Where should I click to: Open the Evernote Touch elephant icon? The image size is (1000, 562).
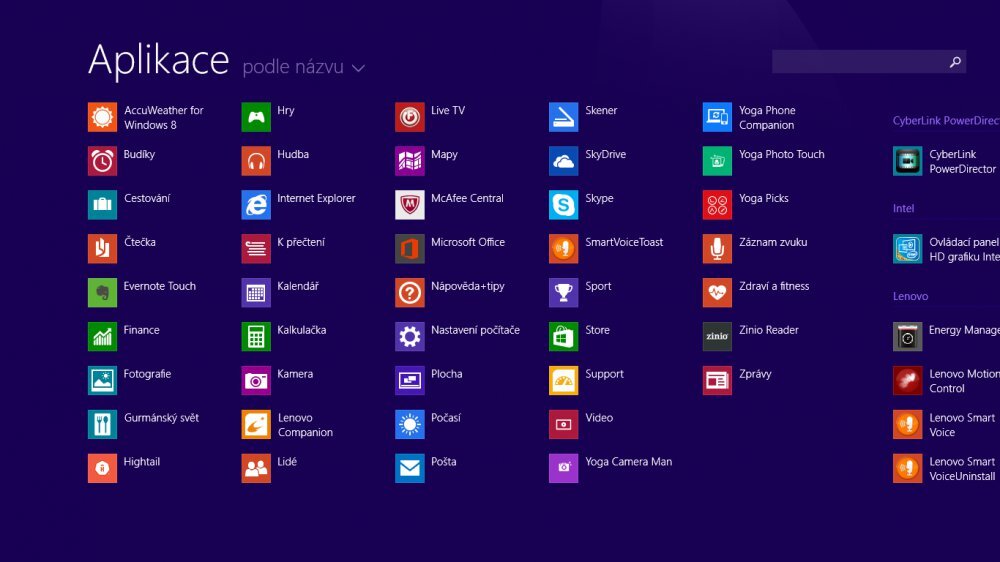coord(102,293)
